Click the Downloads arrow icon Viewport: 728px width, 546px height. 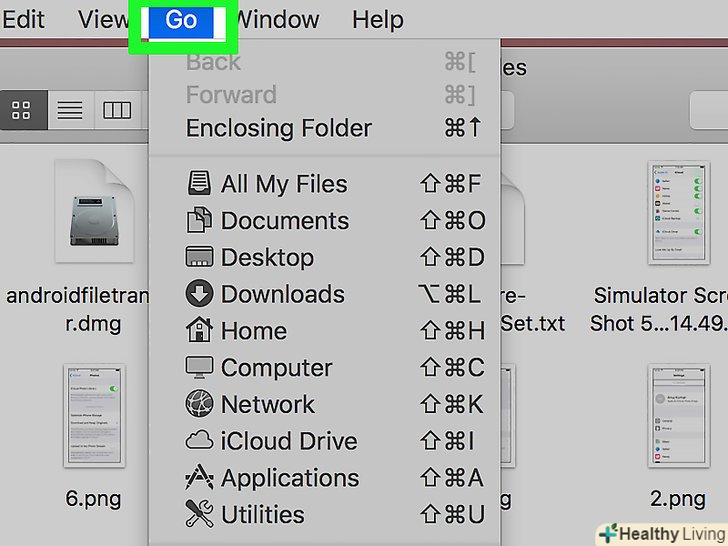(x=199, y=294)
